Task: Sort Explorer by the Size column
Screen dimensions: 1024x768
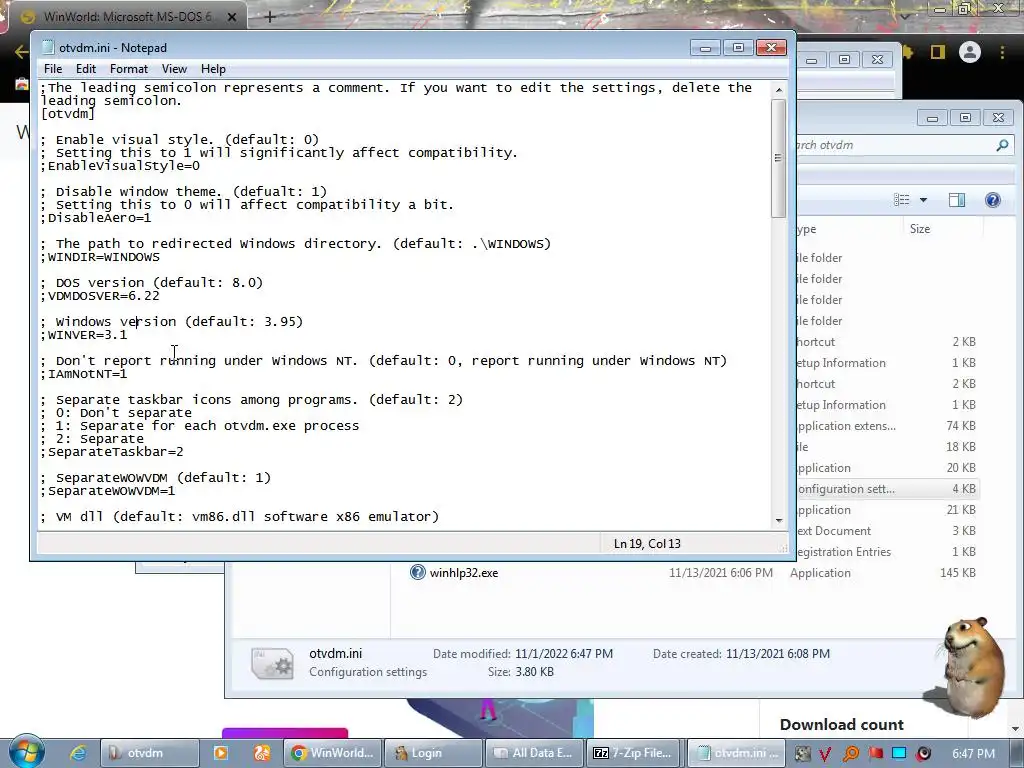Action: tap(920, 229)
